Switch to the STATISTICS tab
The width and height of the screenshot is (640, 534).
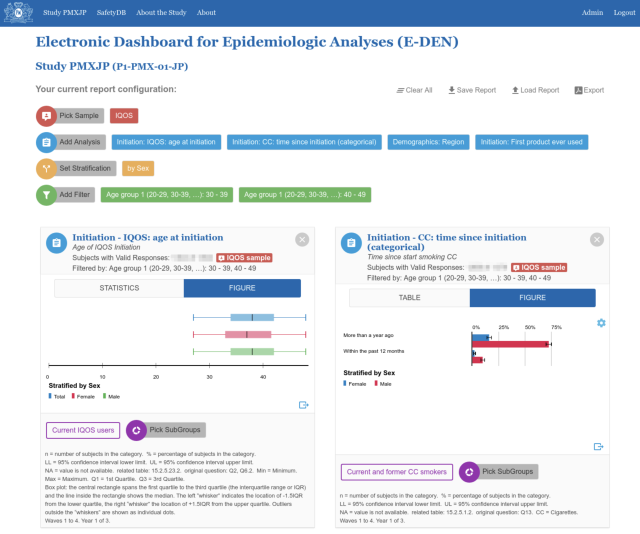click(x=119, y=288)
